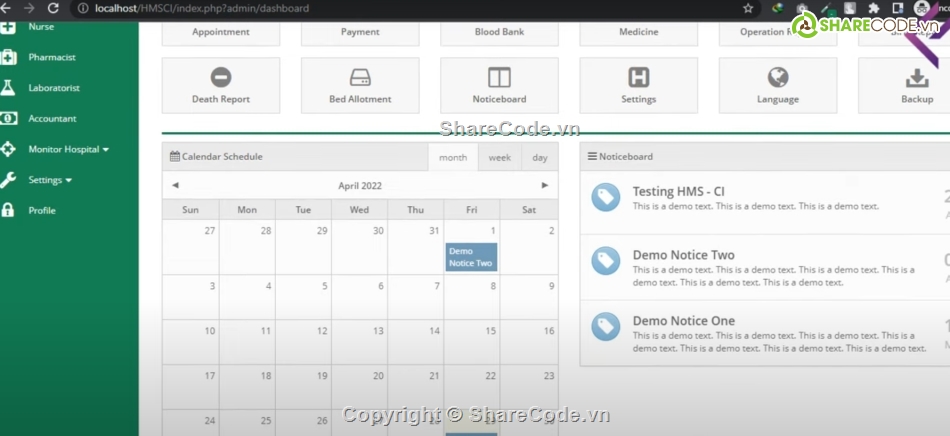Click the Demo Notice Two calendar event
This screenshot has height=436, width=950.
pyautogui.click(x=471, y=257)
